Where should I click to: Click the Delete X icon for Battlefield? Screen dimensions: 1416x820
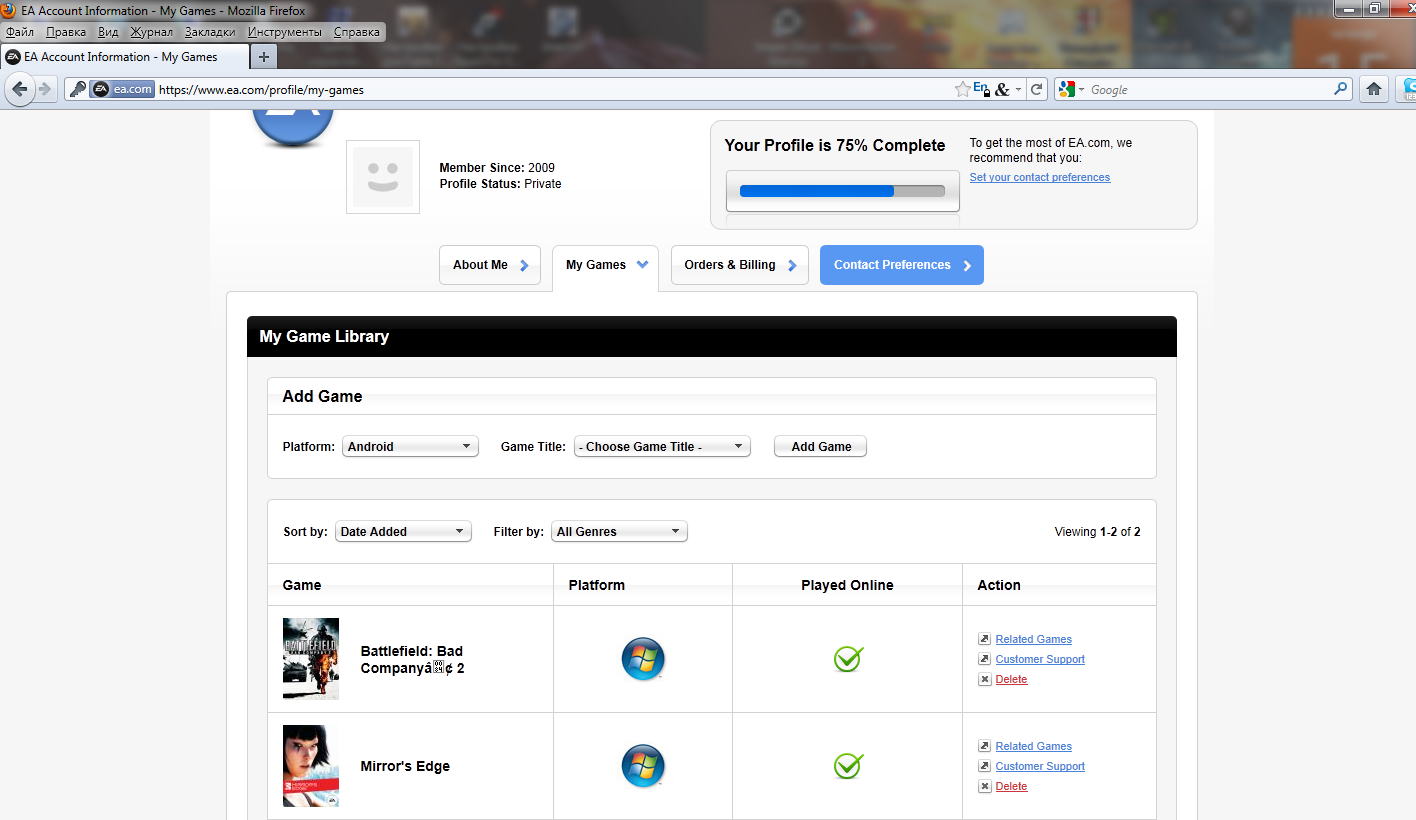coord(984,679)
